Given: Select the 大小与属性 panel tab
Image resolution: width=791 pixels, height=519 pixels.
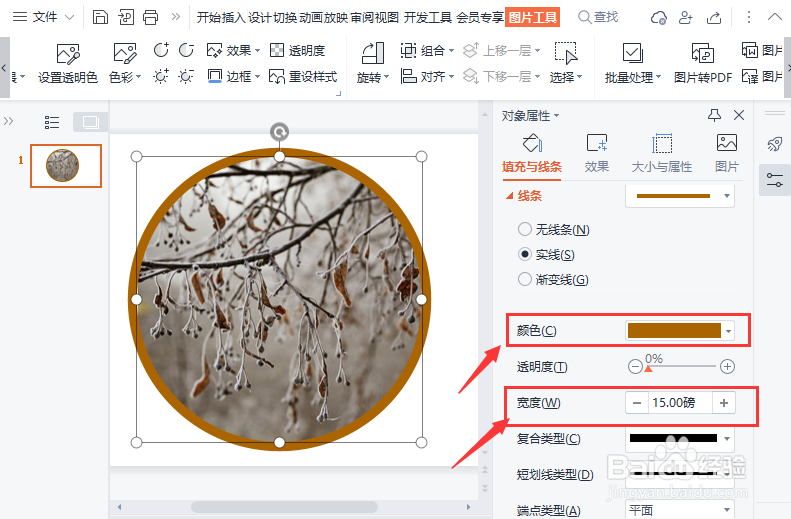Looking at the screenshot, I should tap(662, 153).
